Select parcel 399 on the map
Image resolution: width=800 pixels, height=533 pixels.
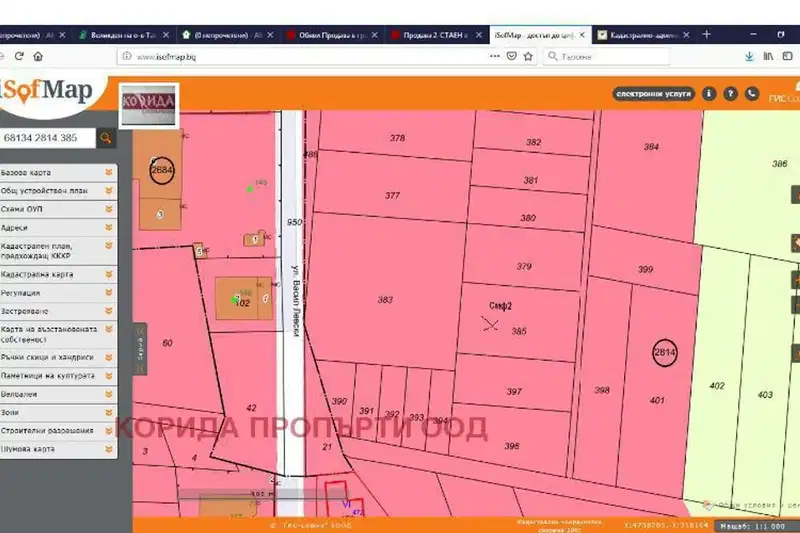click(x=645, y=269)
